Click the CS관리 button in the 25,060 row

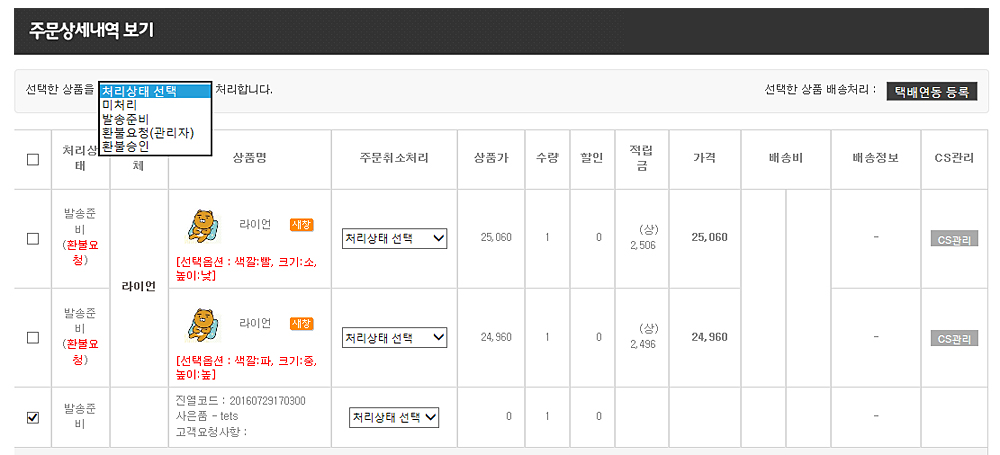click(954, 240)
